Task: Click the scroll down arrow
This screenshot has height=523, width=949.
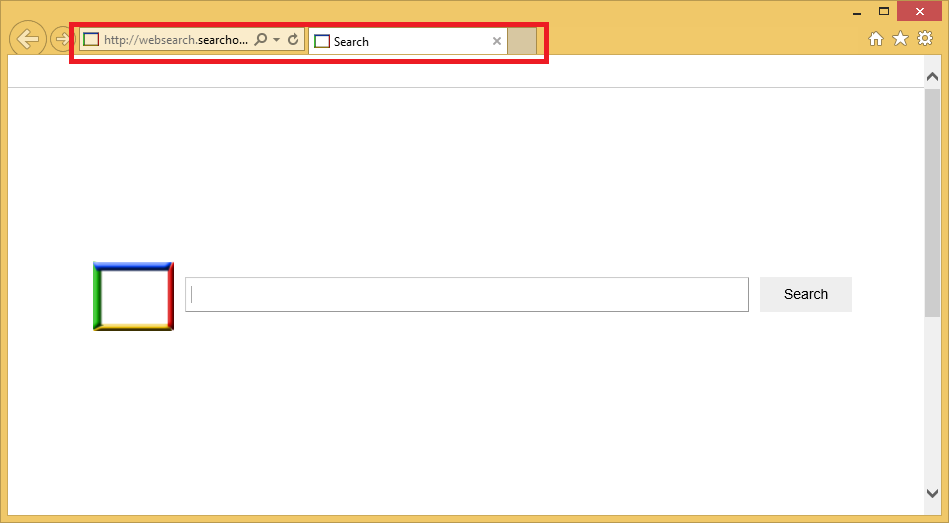Action: [x=932, y=493]
